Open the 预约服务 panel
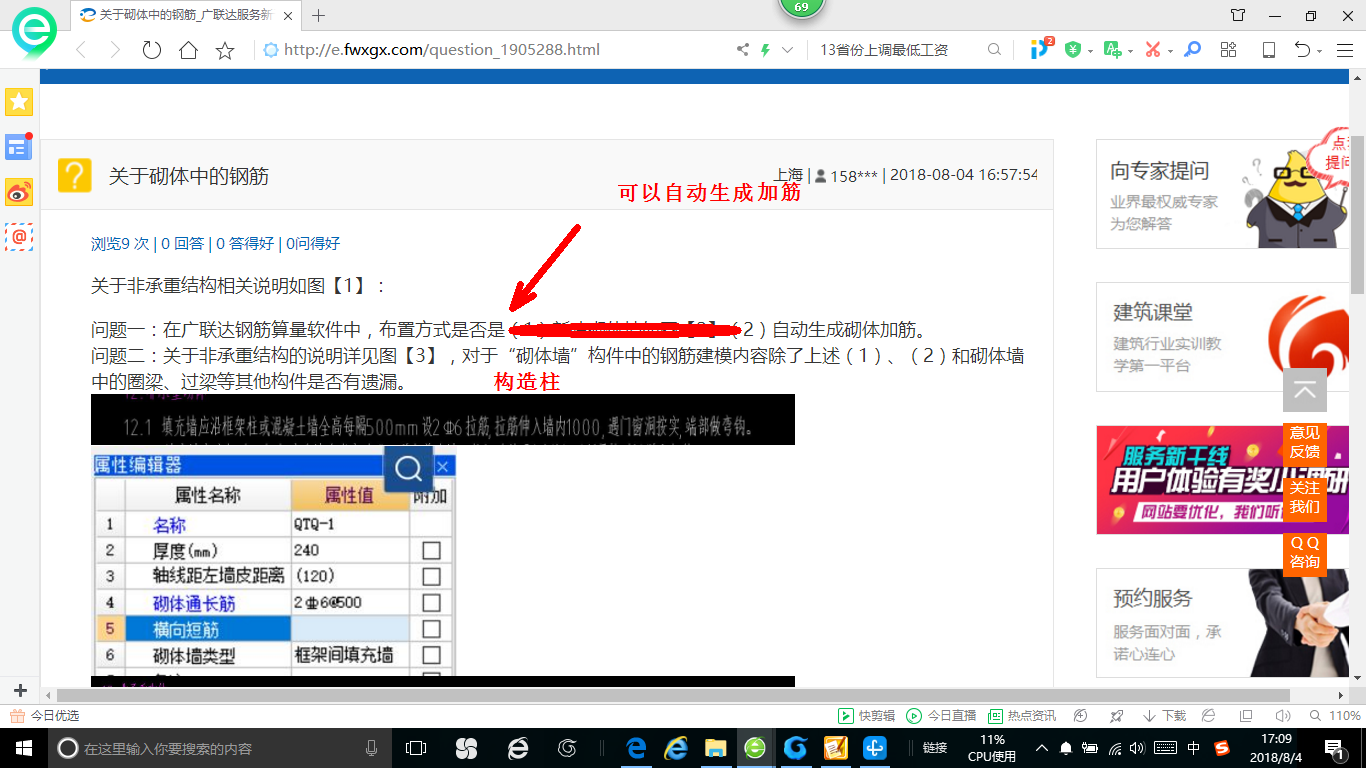The width and height of the screenshot is (1366, 768). 1222,623
